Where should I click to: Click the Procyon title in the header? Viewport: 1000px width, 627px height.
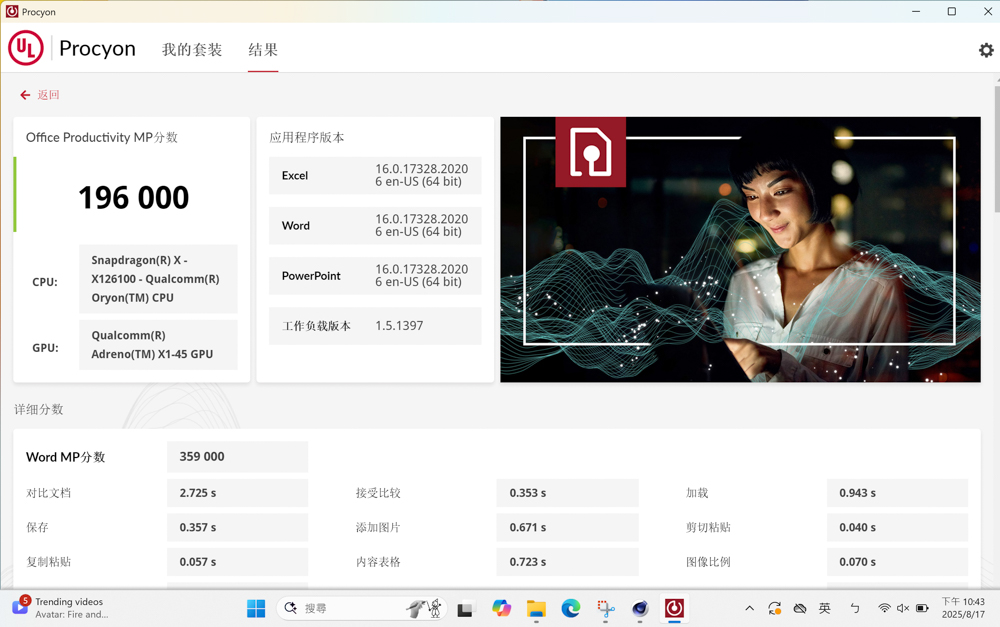click(98, 48)
